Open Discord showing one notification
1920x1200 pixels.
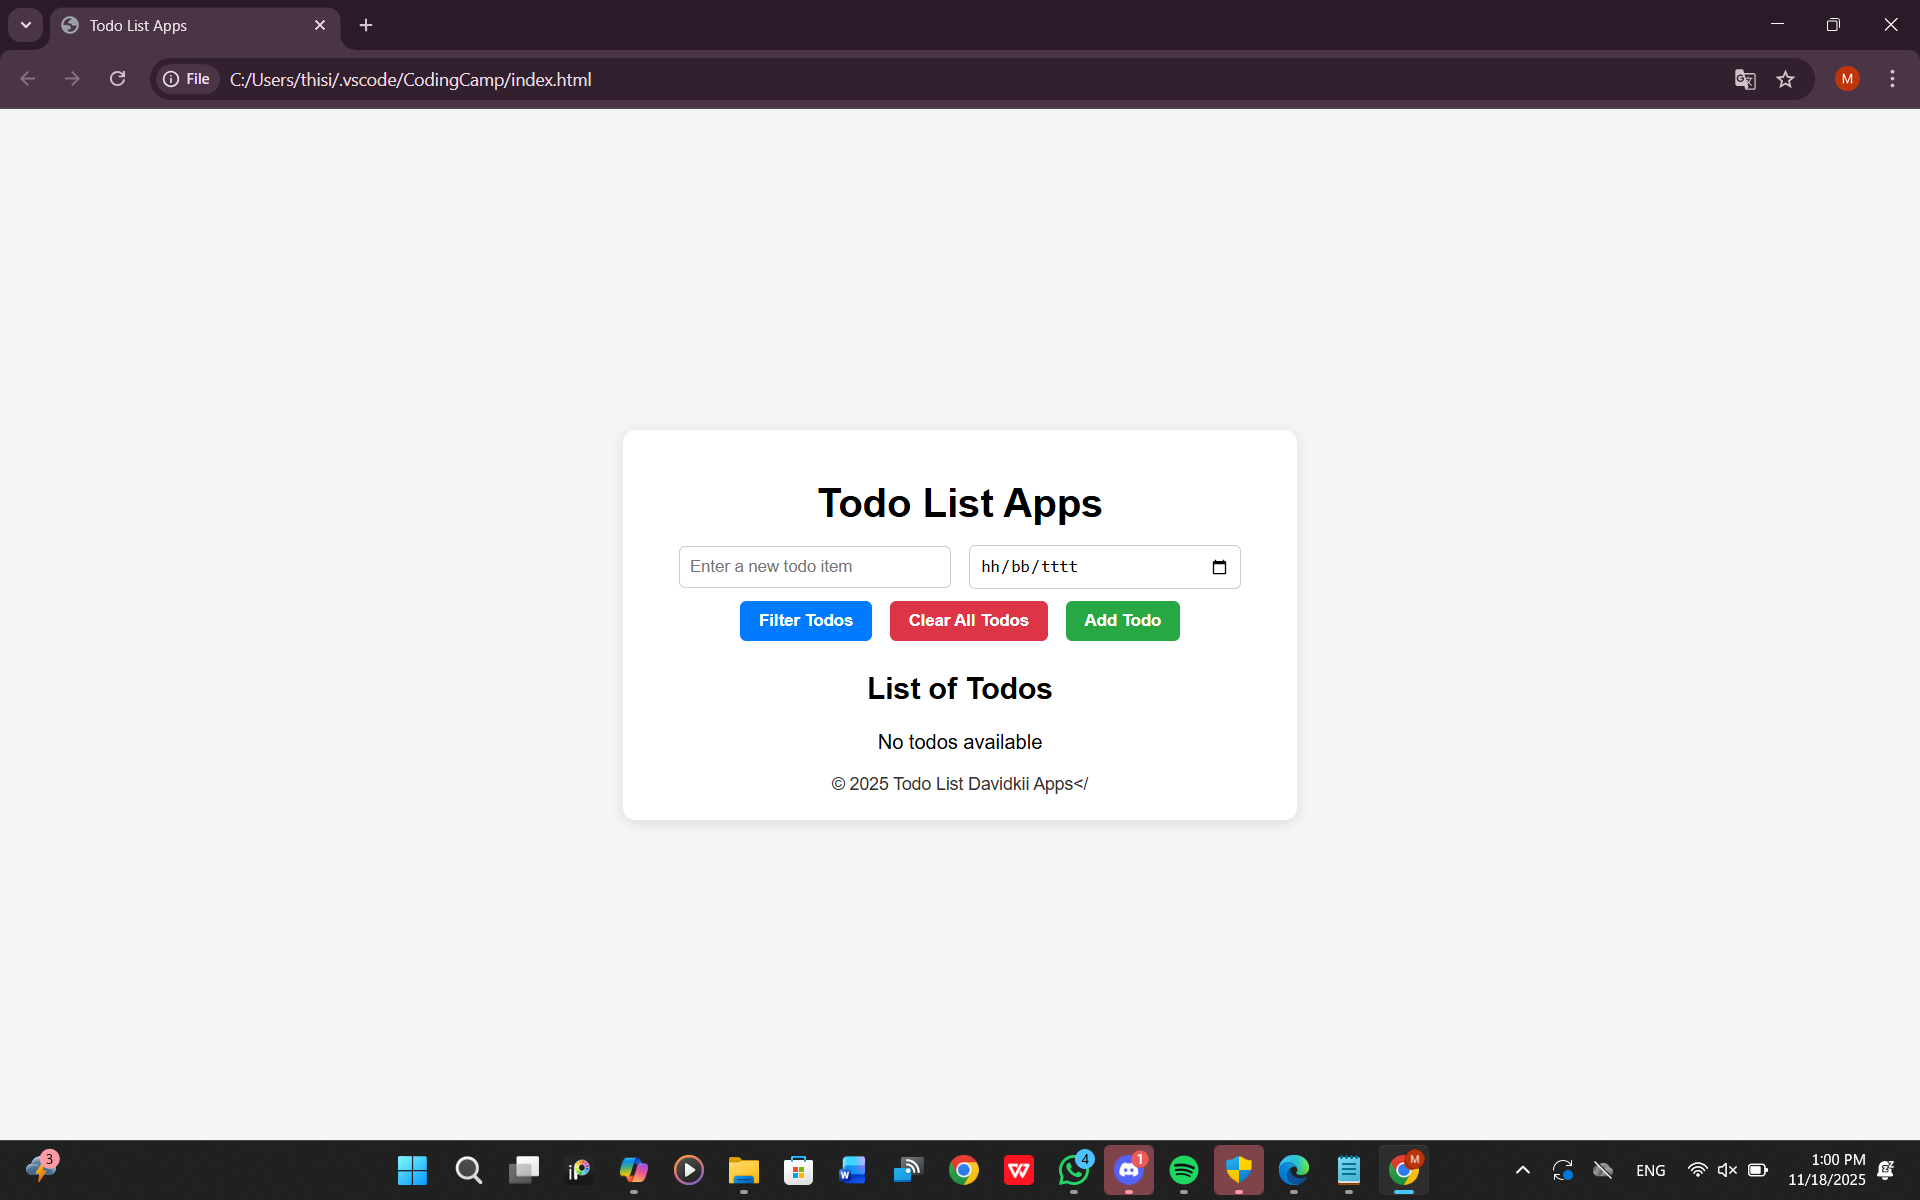tap(1128, 1170)
